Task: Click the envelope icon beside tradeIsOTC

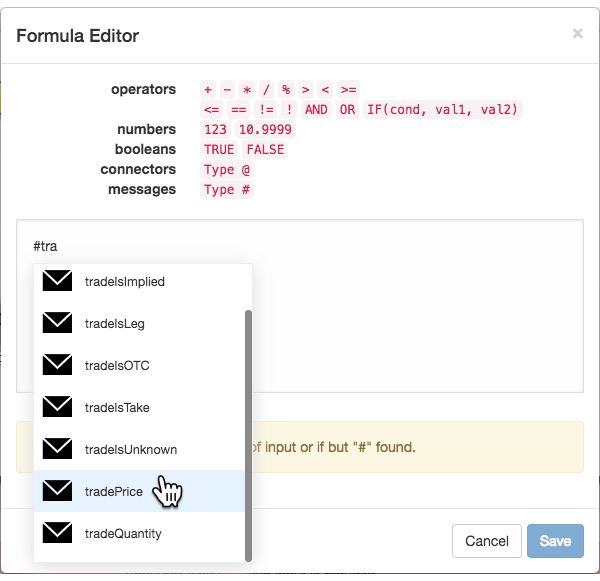Action: point(57,364)
